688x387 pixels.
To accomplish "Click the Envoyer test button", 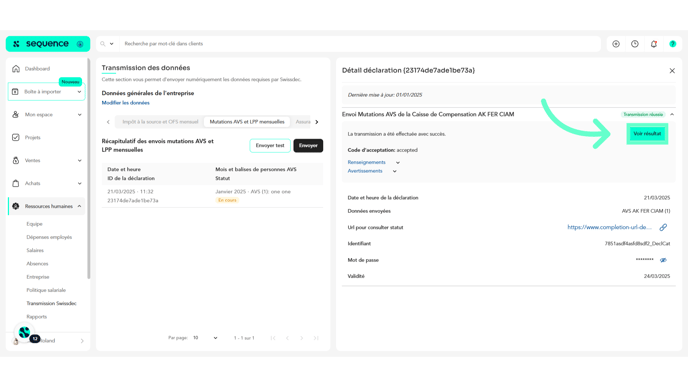I will pyautogui.click(x=270, y=146).
